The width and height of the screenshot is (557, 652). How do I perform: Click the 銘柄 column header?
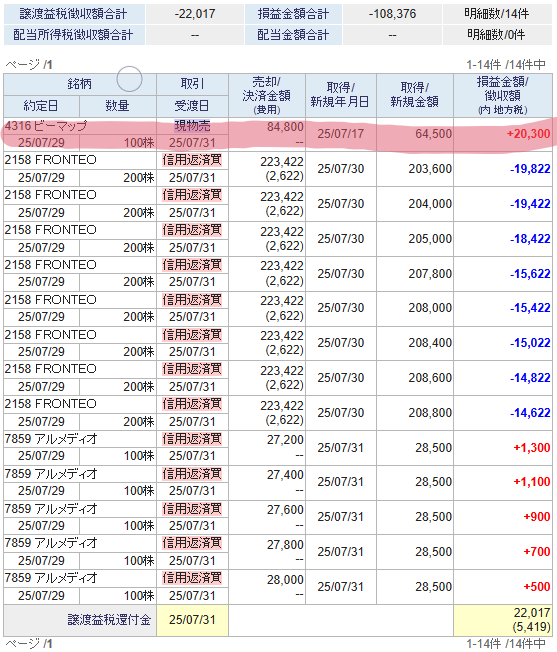pos(79,84)
